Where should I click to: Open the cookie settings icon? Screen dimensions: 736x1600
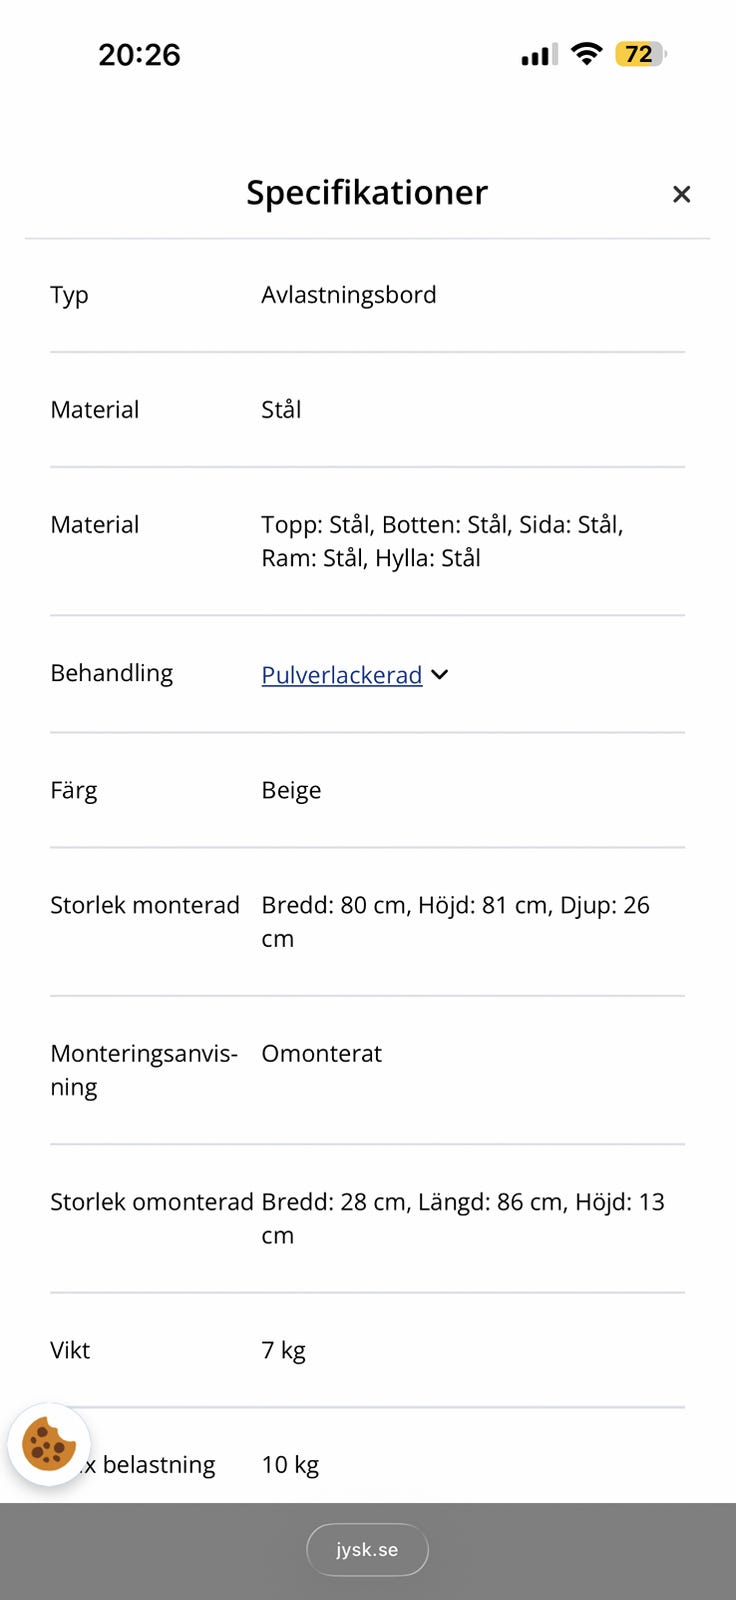(49, 1444)
